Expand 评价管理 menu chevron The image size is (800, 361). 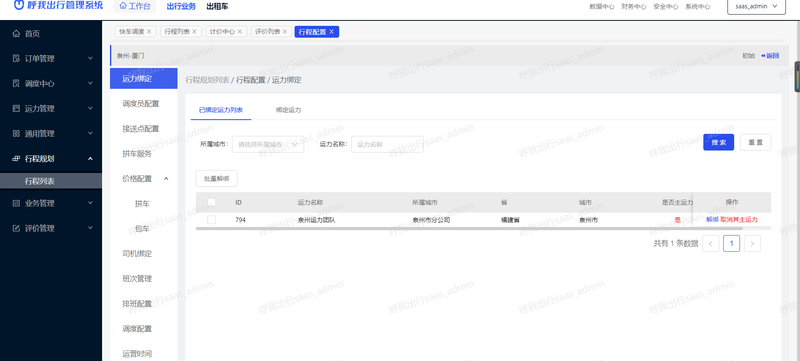[90, 228]
